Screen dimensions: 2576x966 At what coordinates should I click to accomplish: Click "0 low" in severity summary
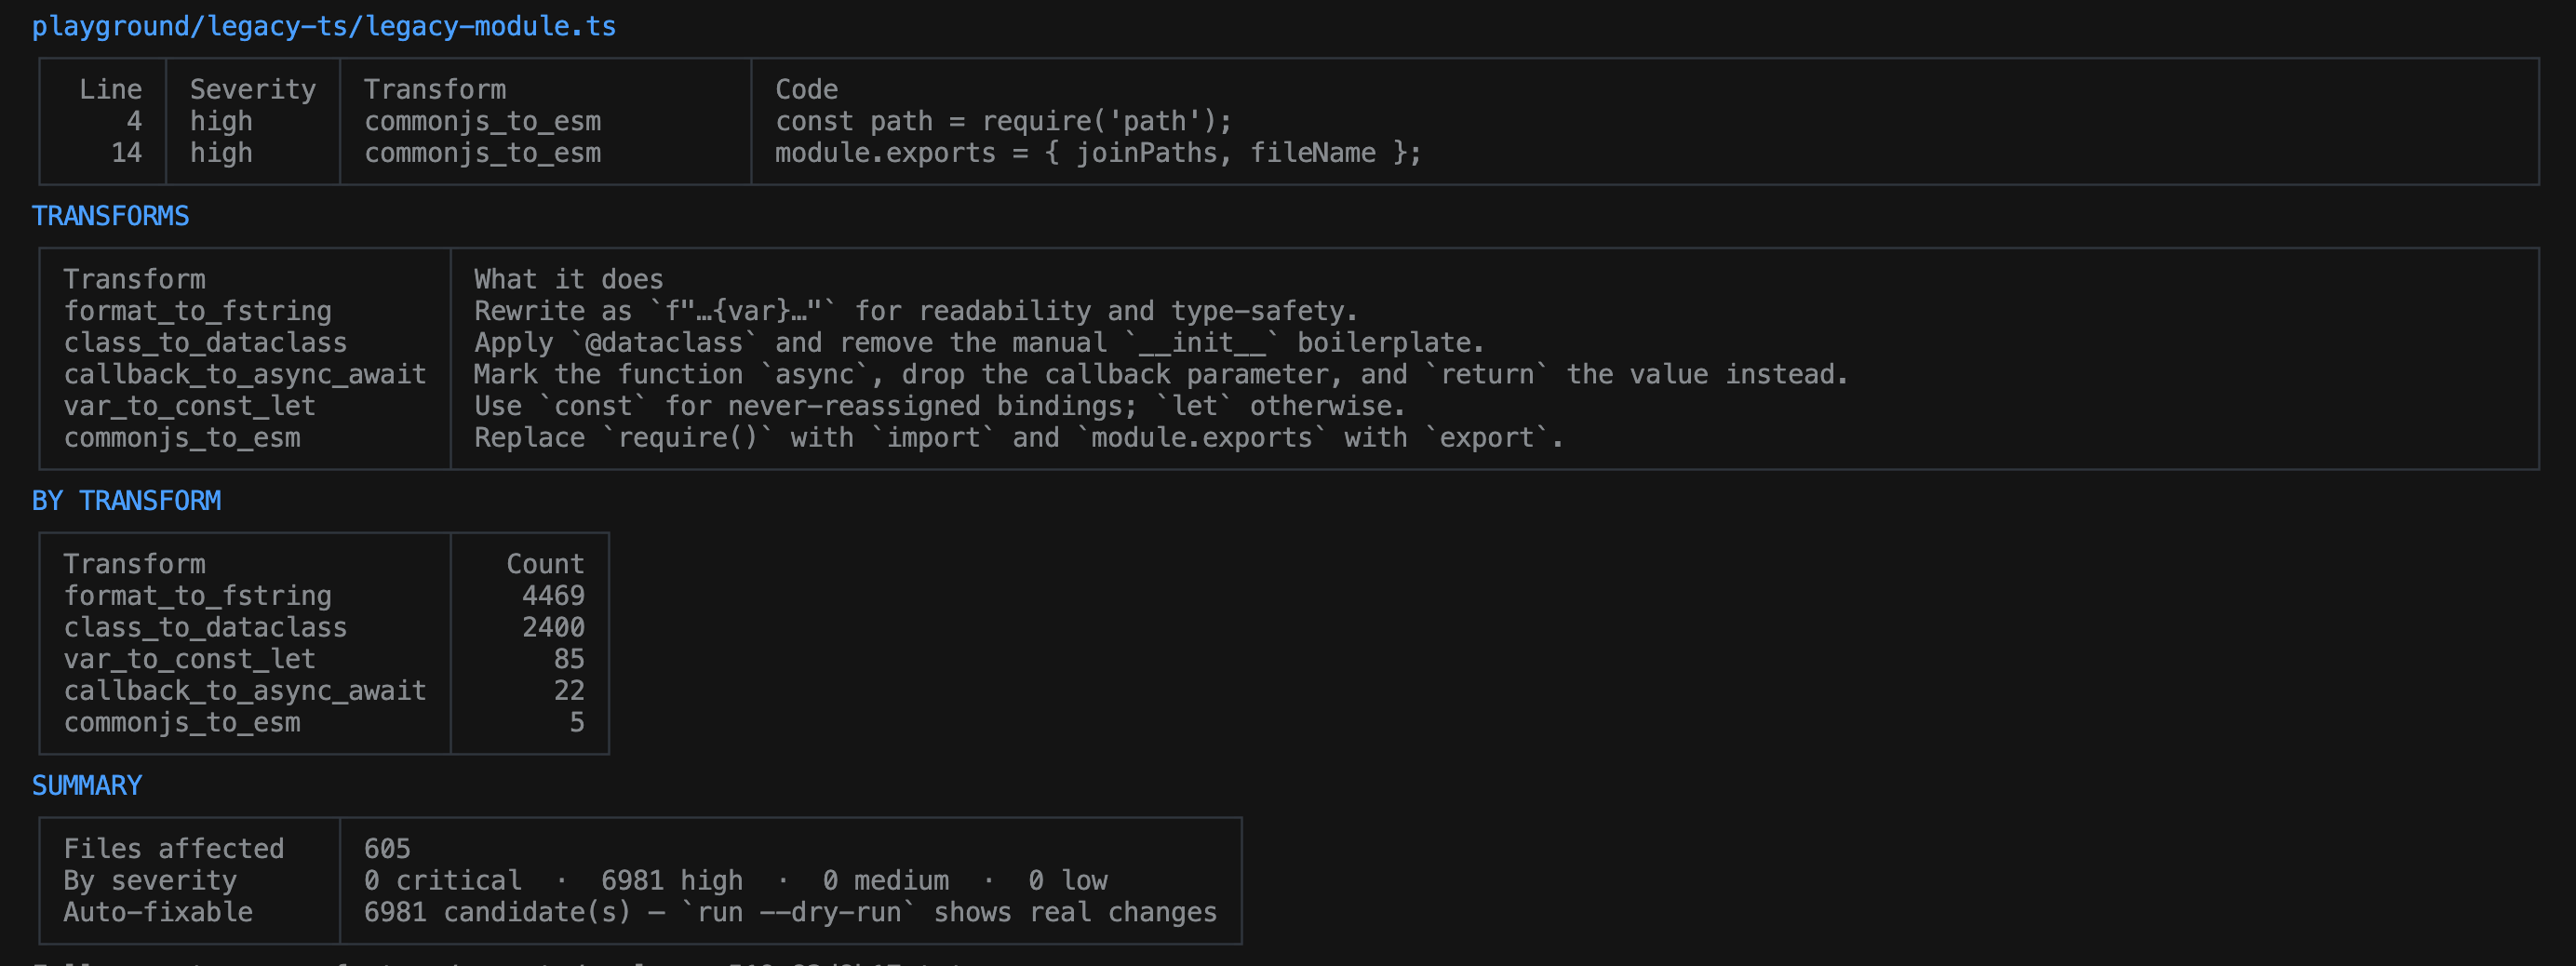1067,881
